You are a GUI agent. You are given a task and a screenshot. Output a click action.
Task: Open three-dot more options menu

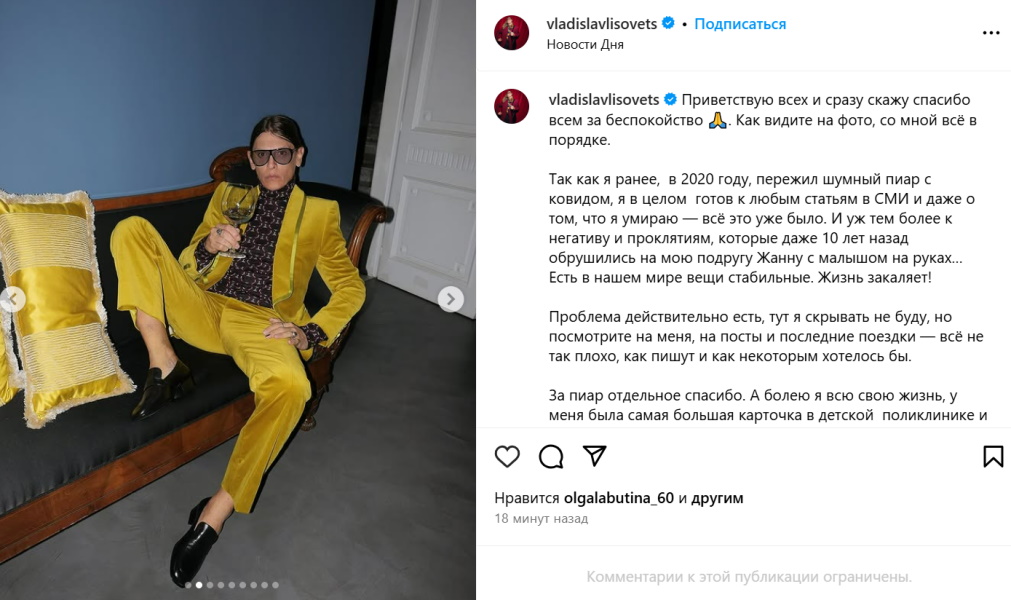pyautogui.click(x=991, y=33)
